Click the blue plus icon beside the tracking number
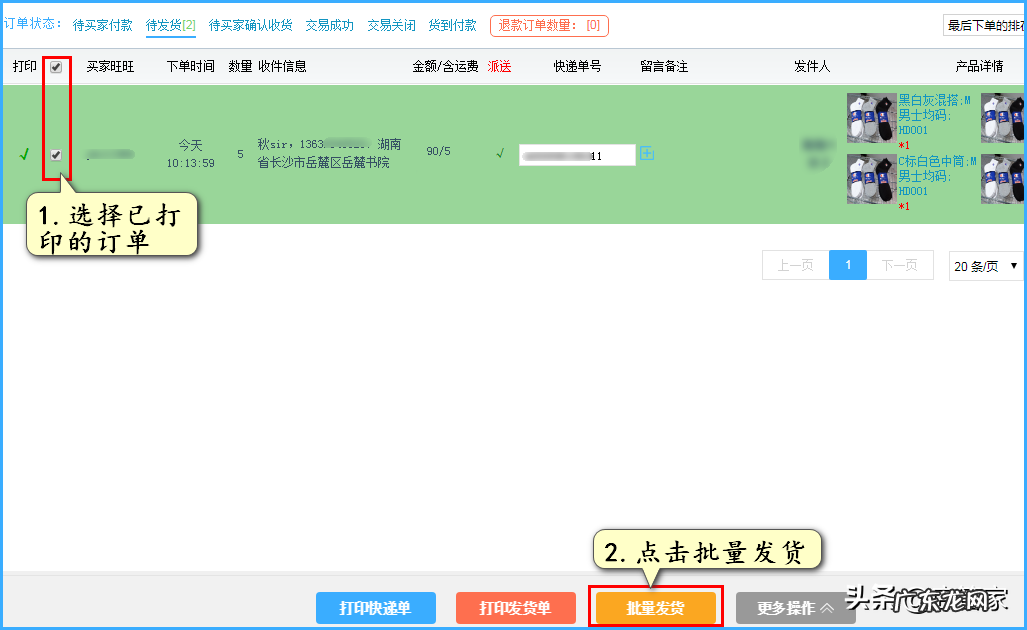1027x630 pixels. tap(648, 154)
